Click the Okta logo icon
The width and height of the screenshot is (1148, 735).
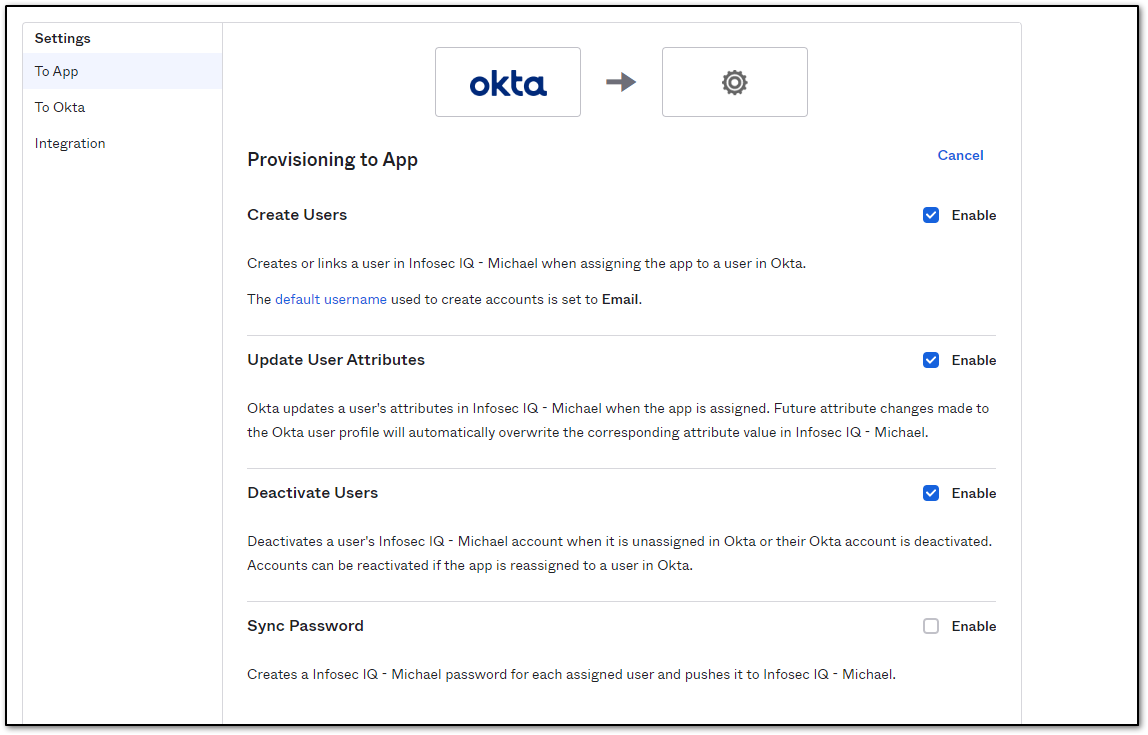(x=507, y=83)
